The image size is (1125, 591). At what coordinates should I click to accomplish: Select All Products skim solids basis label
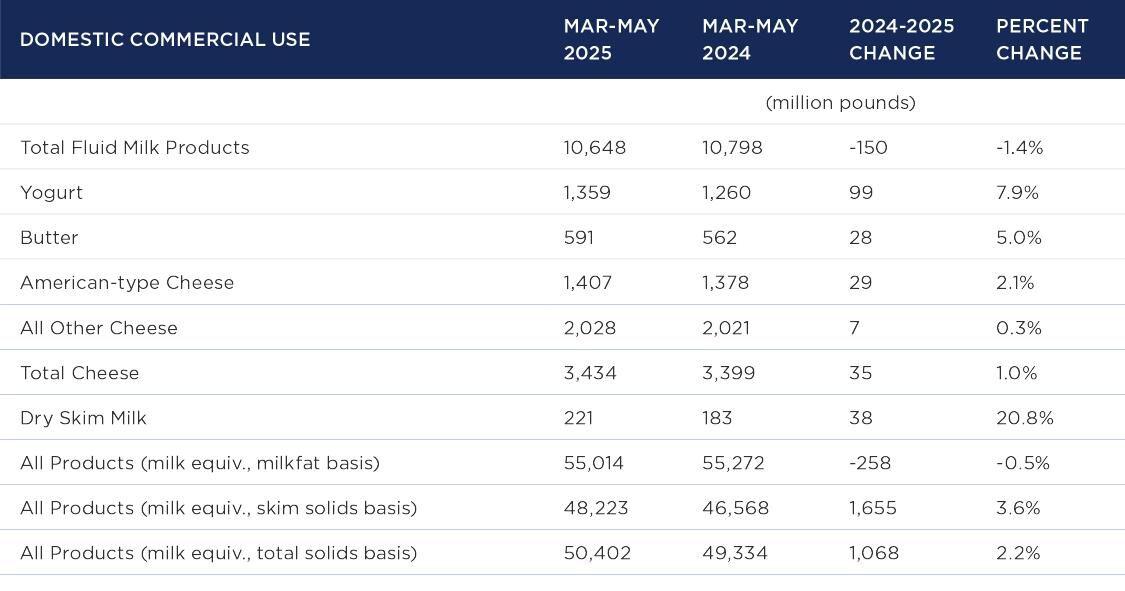click(x=218, y=508)
